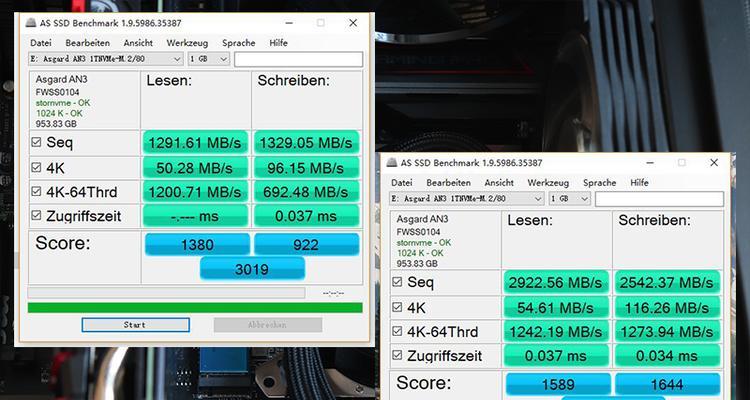The image size is (750, 400).
Task: Click the 96.15 MB/s 4K write value
Action: click(x=306, y=167)
